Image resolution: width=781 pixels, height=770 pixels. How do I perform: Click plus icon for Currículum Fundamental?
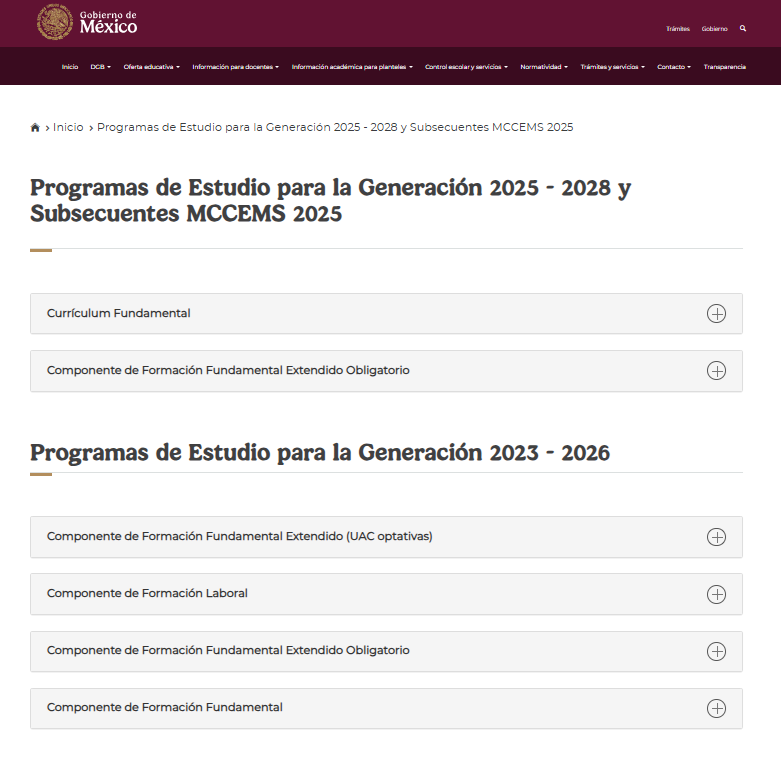(x=716, y=314)
